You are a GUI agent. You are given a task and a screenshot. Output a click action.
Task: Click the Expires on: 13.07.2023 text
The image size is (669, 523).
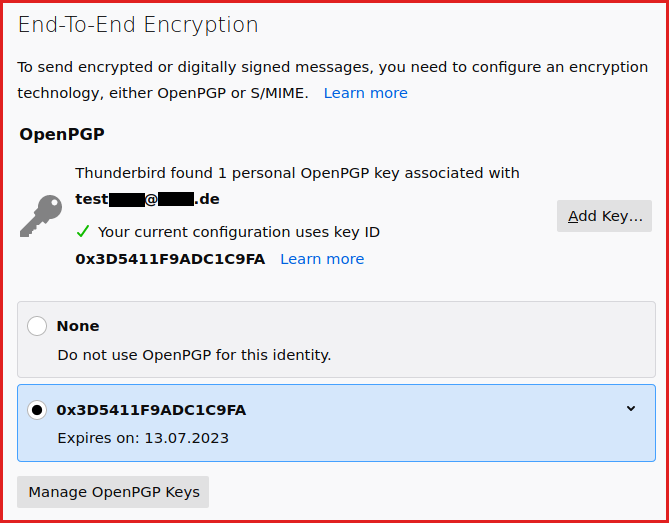click(143, 438)
